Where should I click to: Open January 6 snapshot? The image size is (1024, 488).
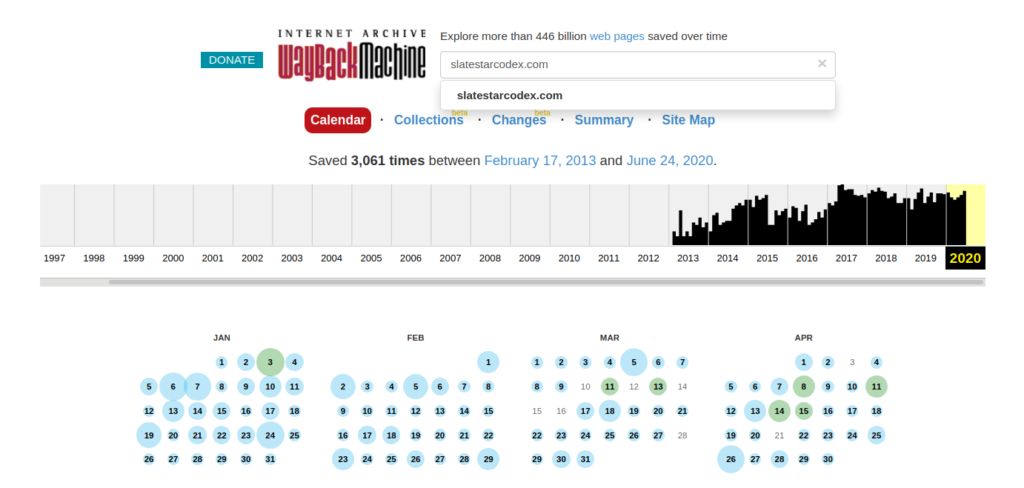(173, 387)
